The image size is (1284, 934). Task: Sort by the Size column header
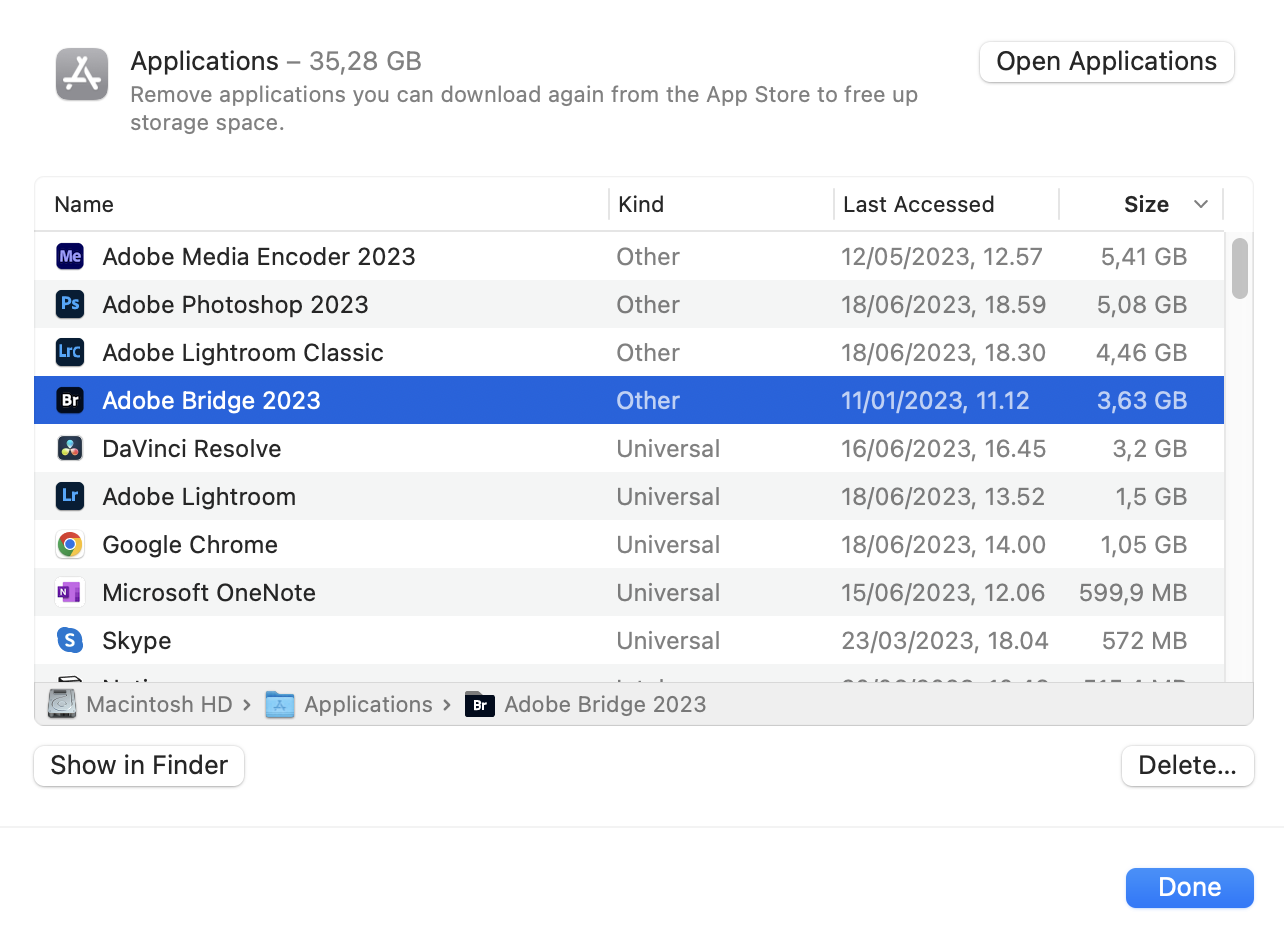click(1146, 205)
